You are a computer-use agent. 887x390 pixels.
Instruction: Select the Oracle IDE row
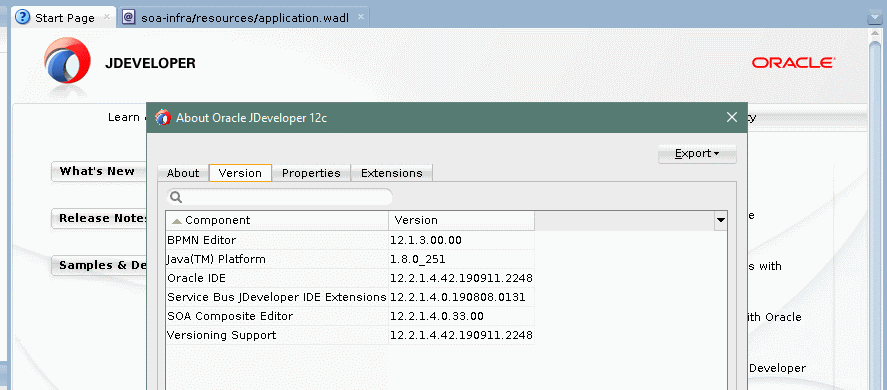pyautogui.click(x=350, y=278)
